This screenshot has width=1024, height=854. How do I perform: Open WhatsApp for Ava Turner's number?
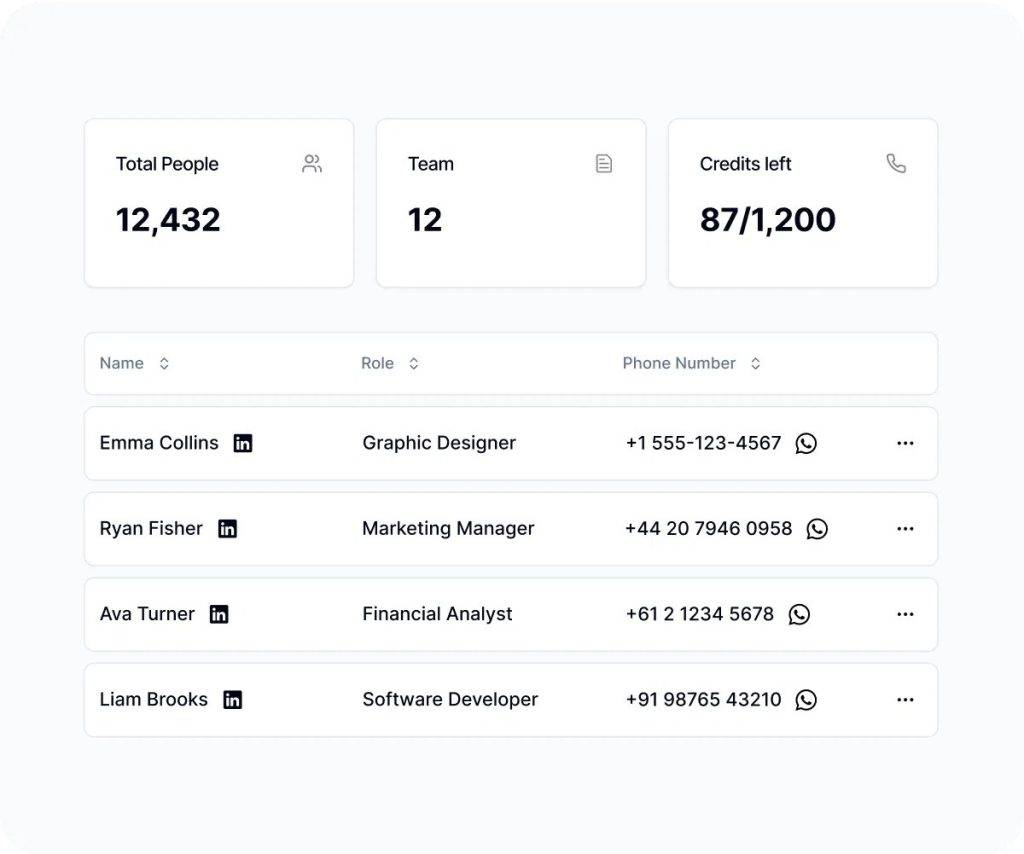(799, 615)
